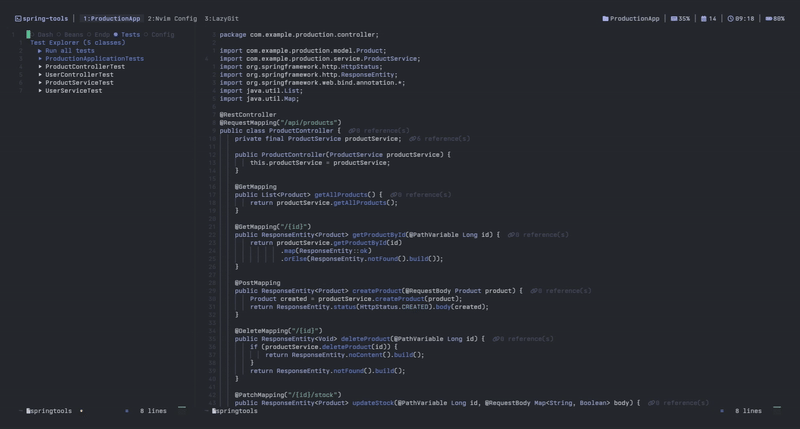The width and height of the screenshot is (800, 429).
Task: Click the spring-tools session name
Action: click(x=45, y=18)
